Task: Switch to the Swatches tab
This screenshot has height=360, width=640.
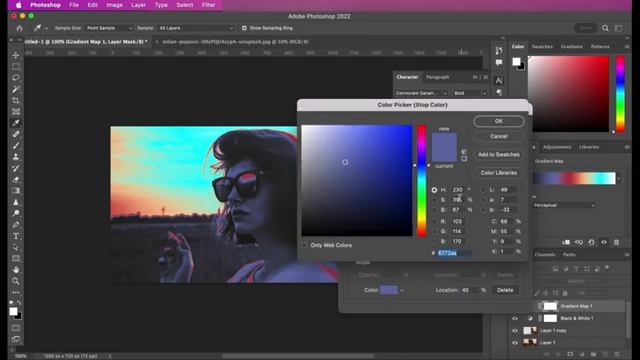Action: click(x=542, y=47)
